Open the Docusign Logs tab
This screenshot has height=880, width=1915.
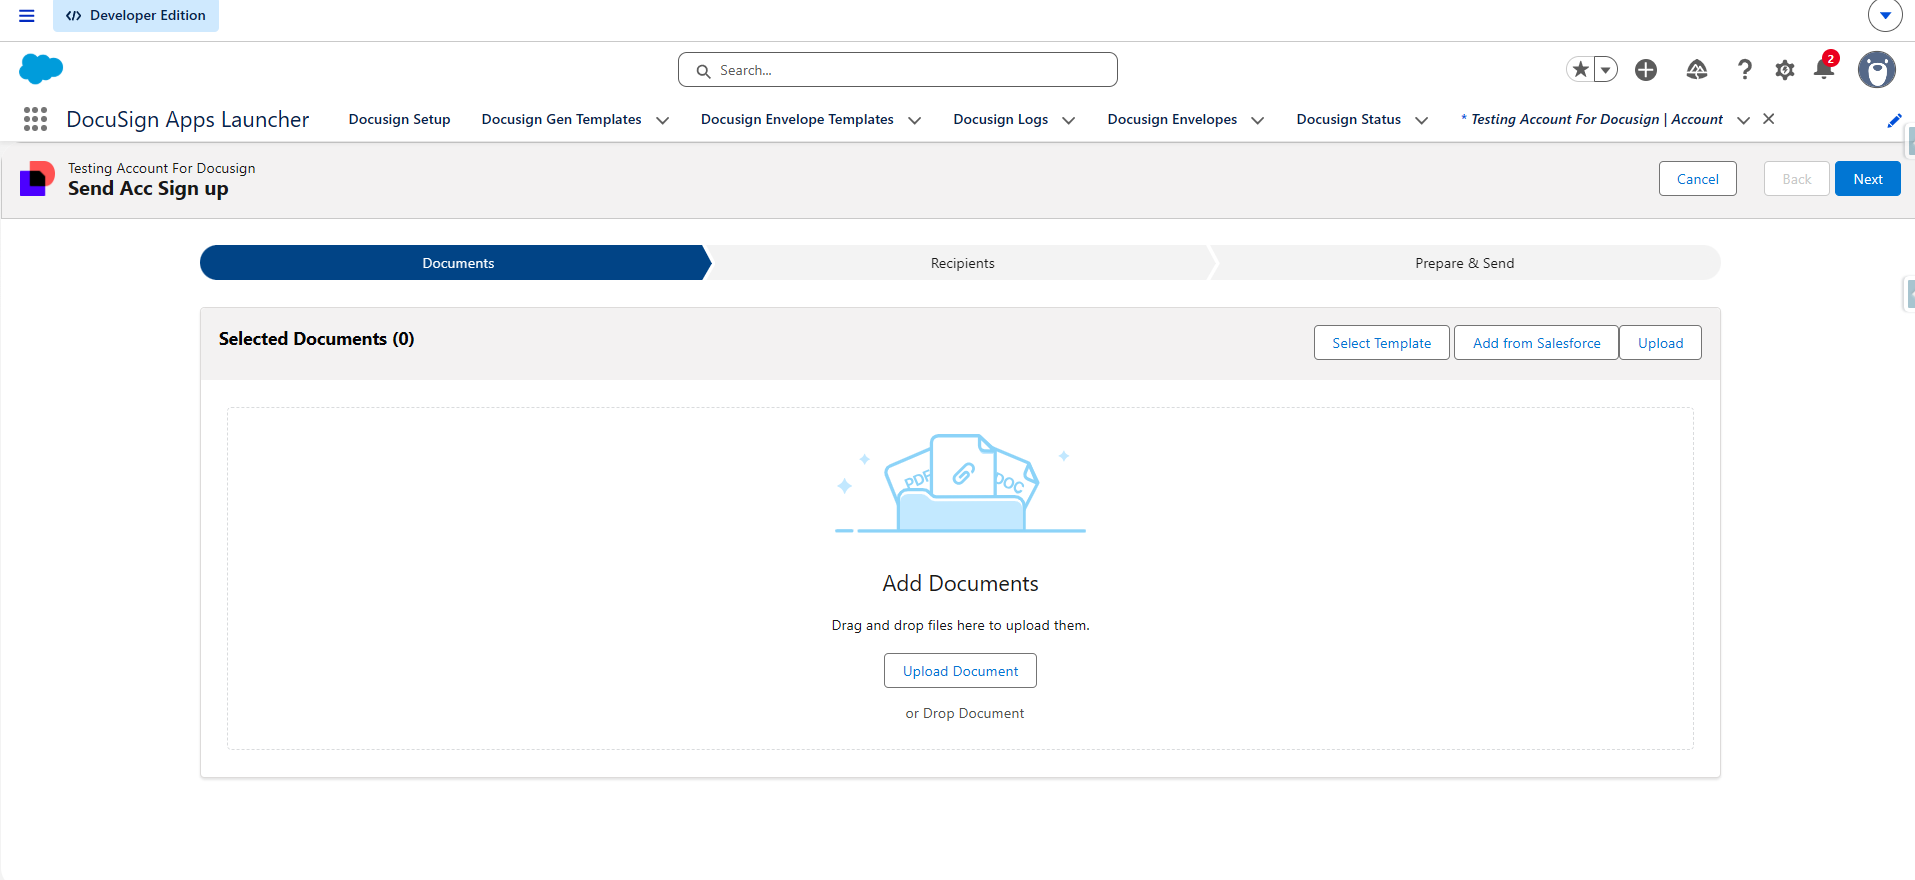1000,119
